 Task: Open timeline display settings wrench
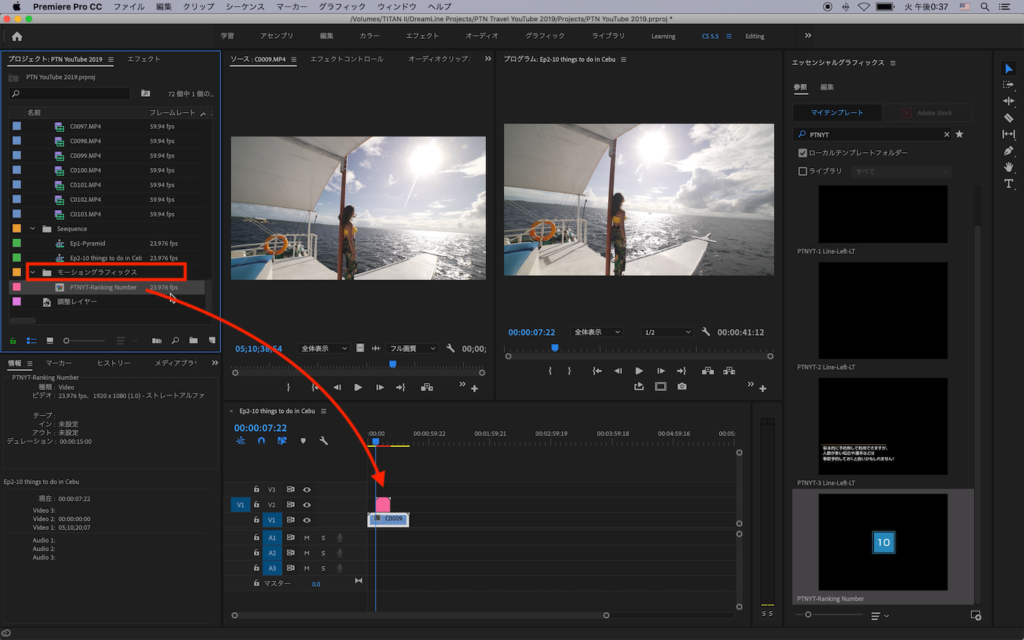click(323, 440)
